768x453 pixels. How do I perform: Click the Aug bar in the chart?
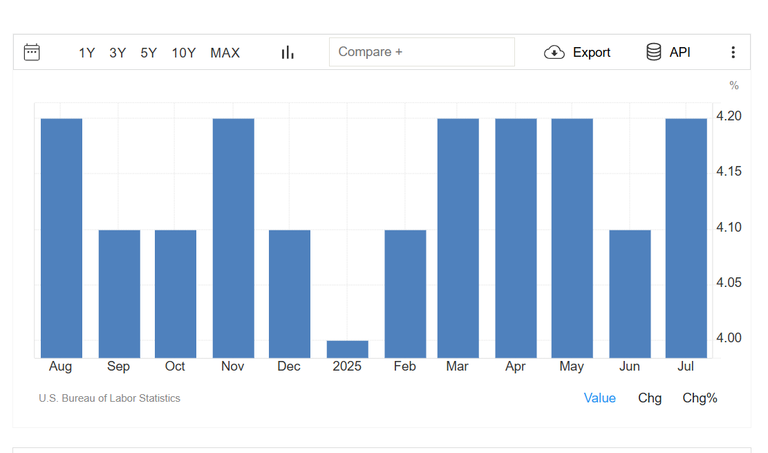pos(61,238)
